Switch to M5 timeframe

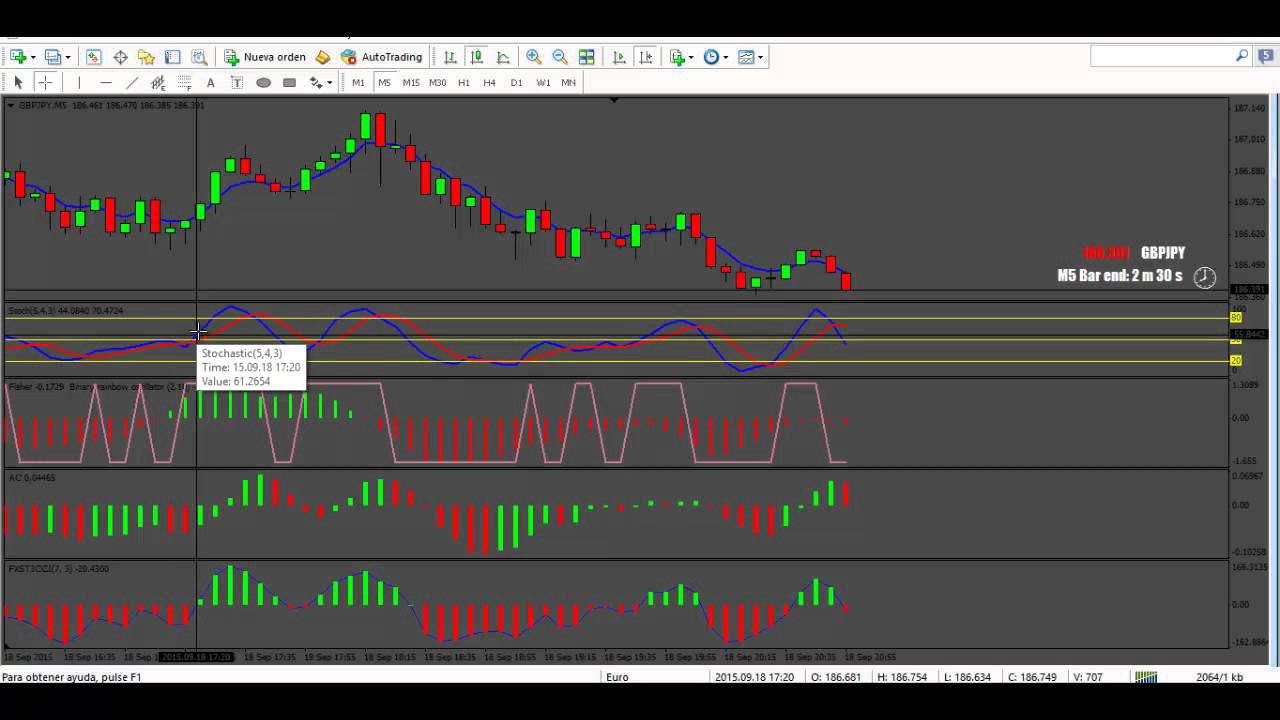384,82
